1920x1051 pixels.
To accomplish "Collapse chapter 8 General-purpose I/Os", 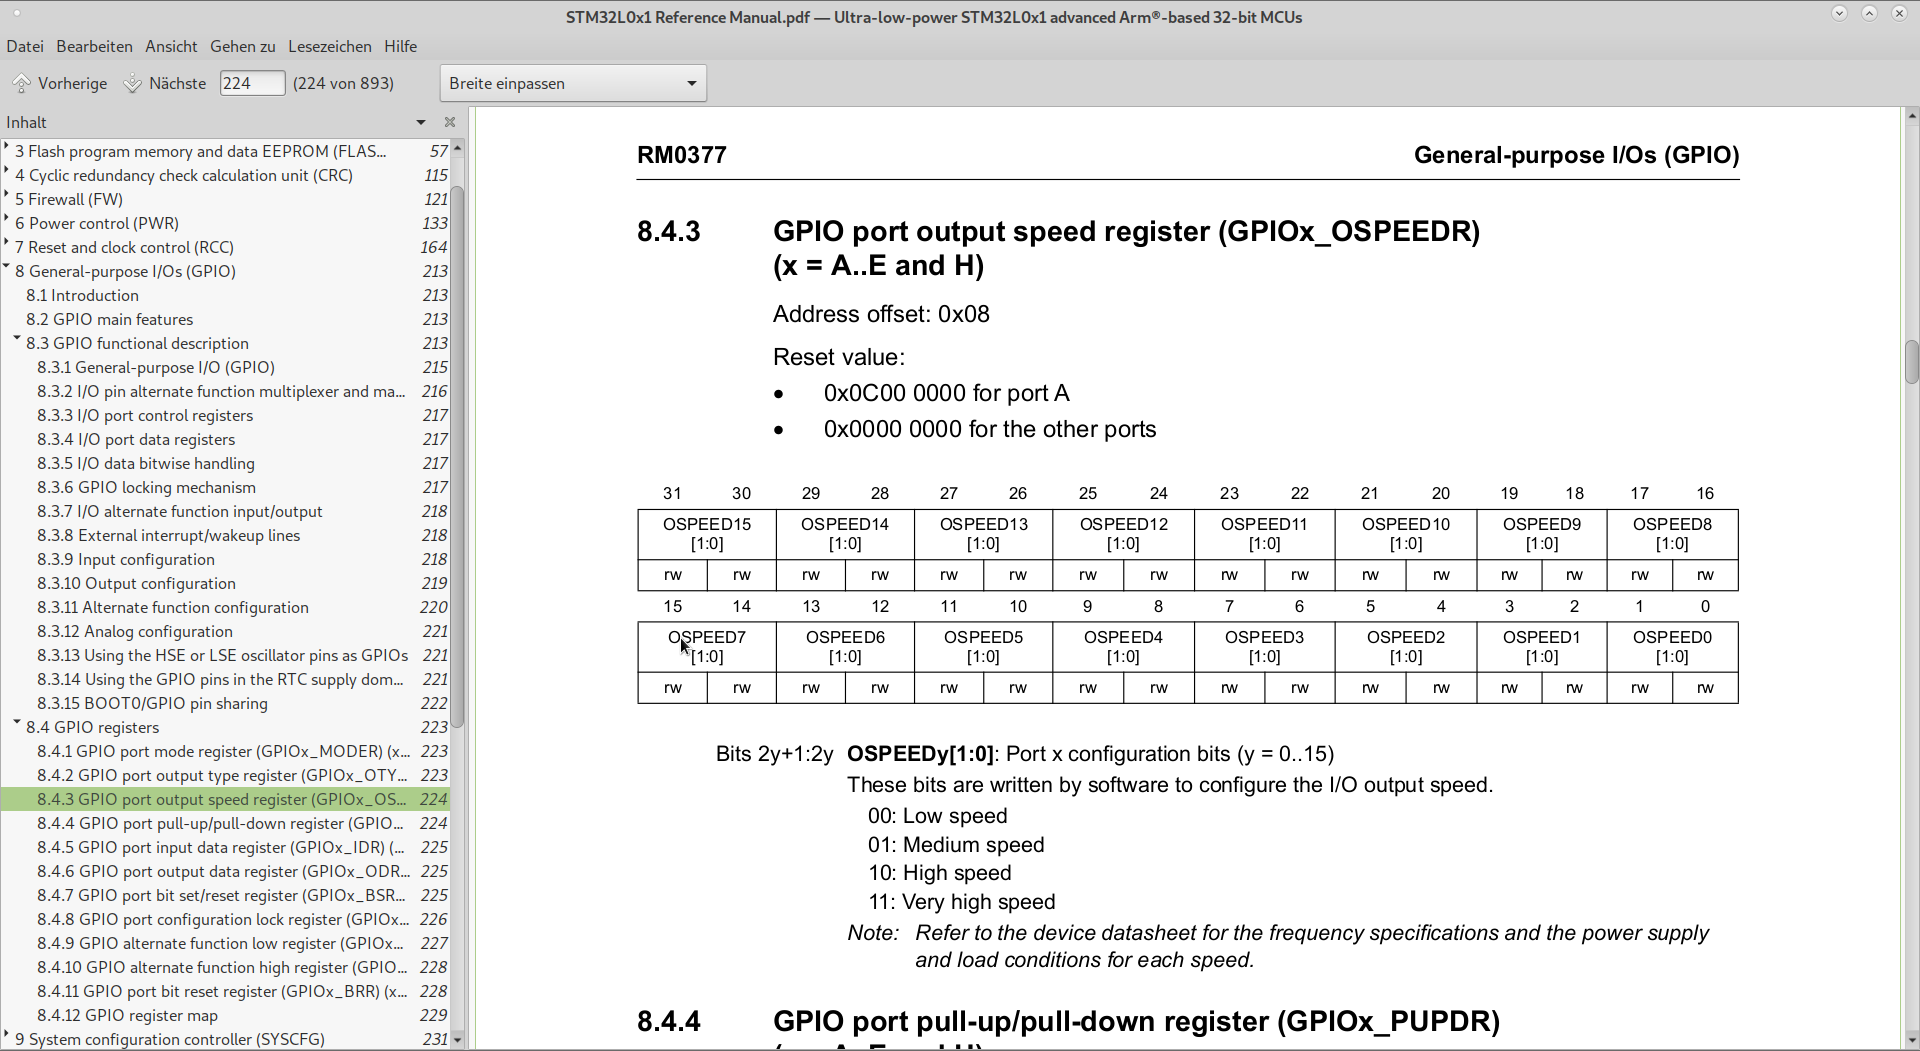I will [7, 266].
